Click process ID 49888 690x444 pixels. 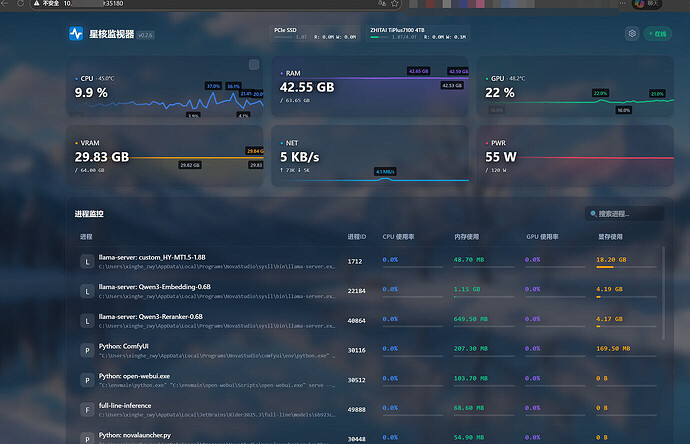point(356,409)
